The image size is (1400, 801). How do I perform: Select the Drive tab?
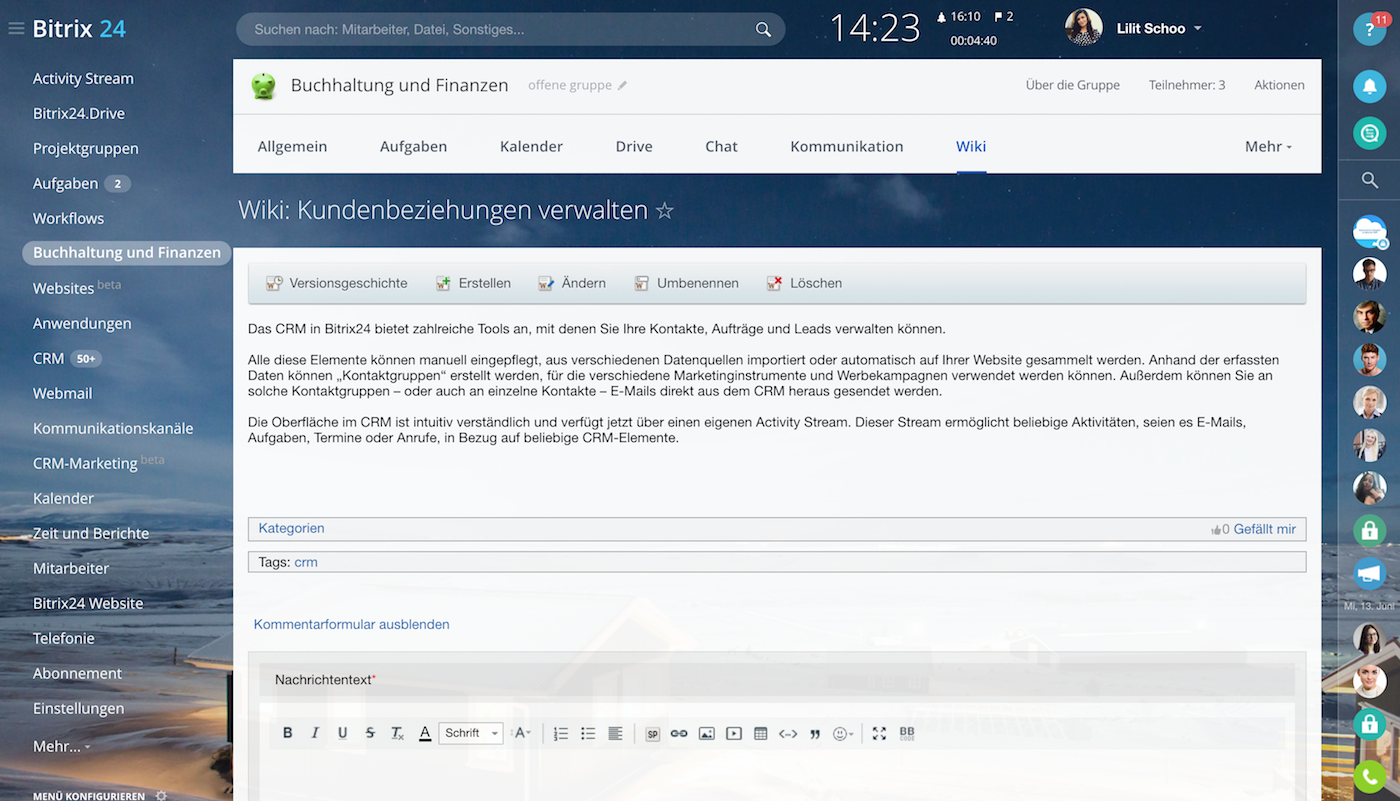pos(634,146)
